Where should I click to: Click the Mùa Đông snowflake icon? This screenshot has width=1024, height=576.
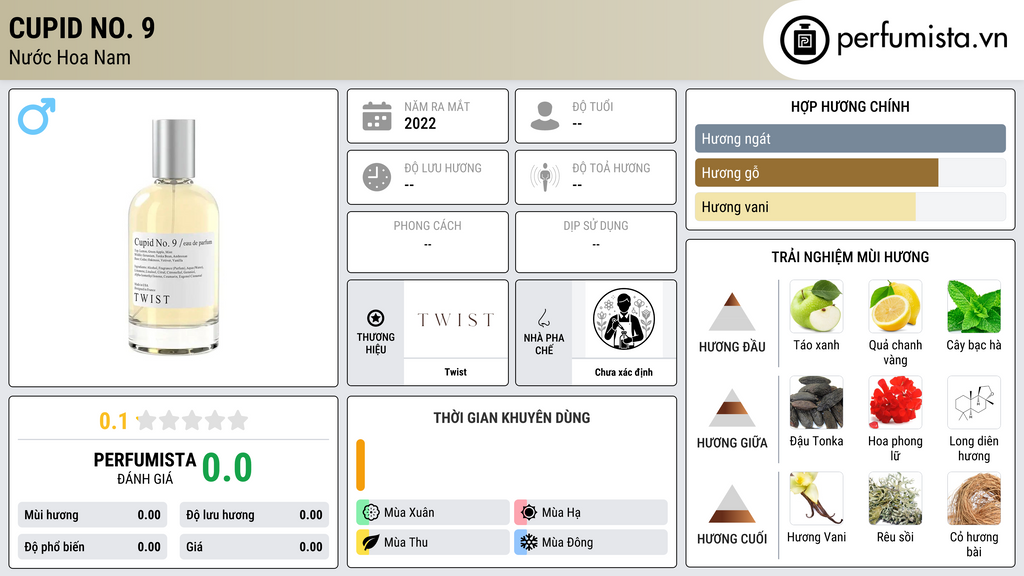tap(529, 542)
